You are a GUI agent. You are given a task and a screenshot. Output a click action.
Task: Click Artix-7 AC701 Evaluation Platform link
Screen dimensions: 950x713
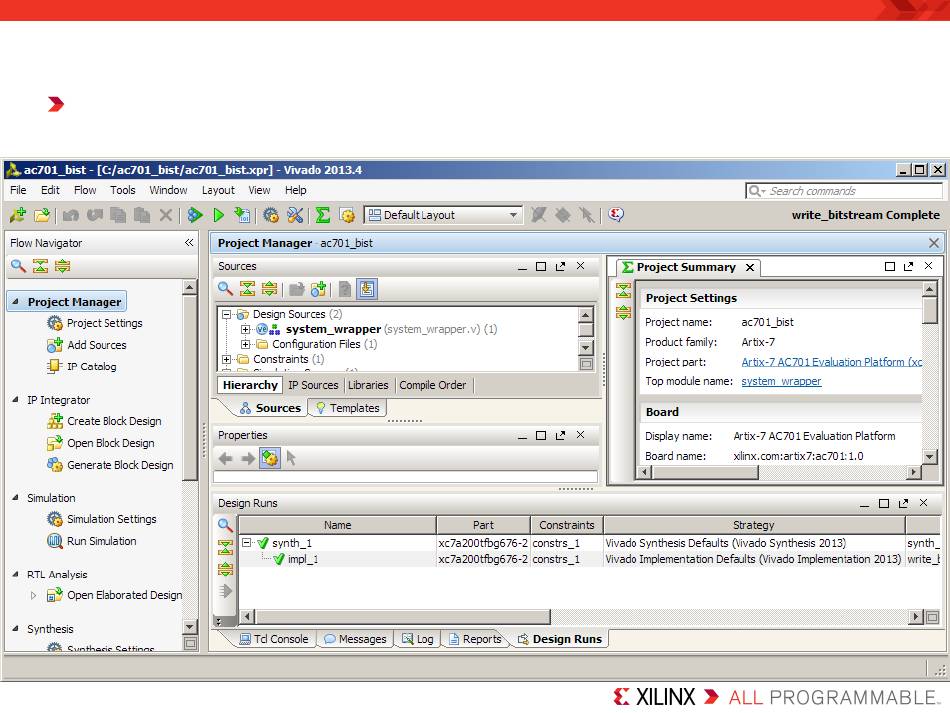[x=831, y=362]
